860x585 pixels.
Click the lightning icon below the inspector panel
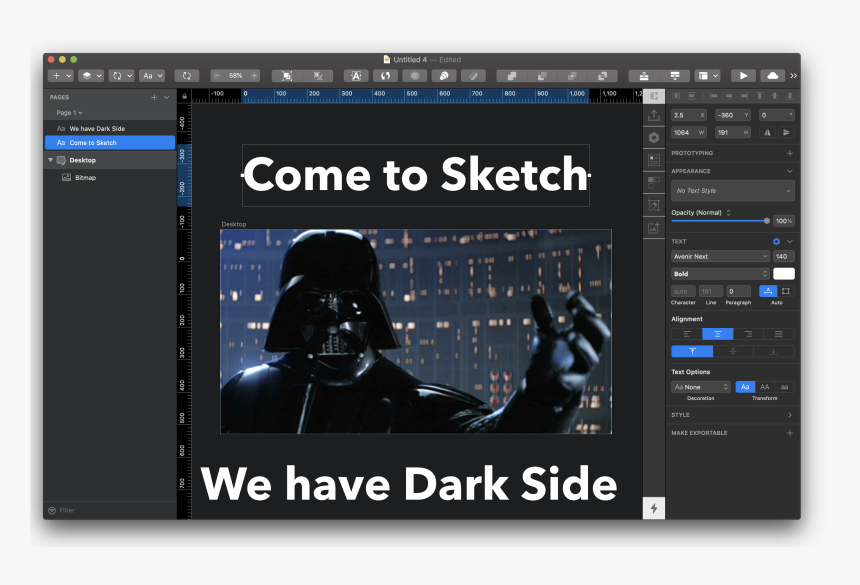click(654, 508)
